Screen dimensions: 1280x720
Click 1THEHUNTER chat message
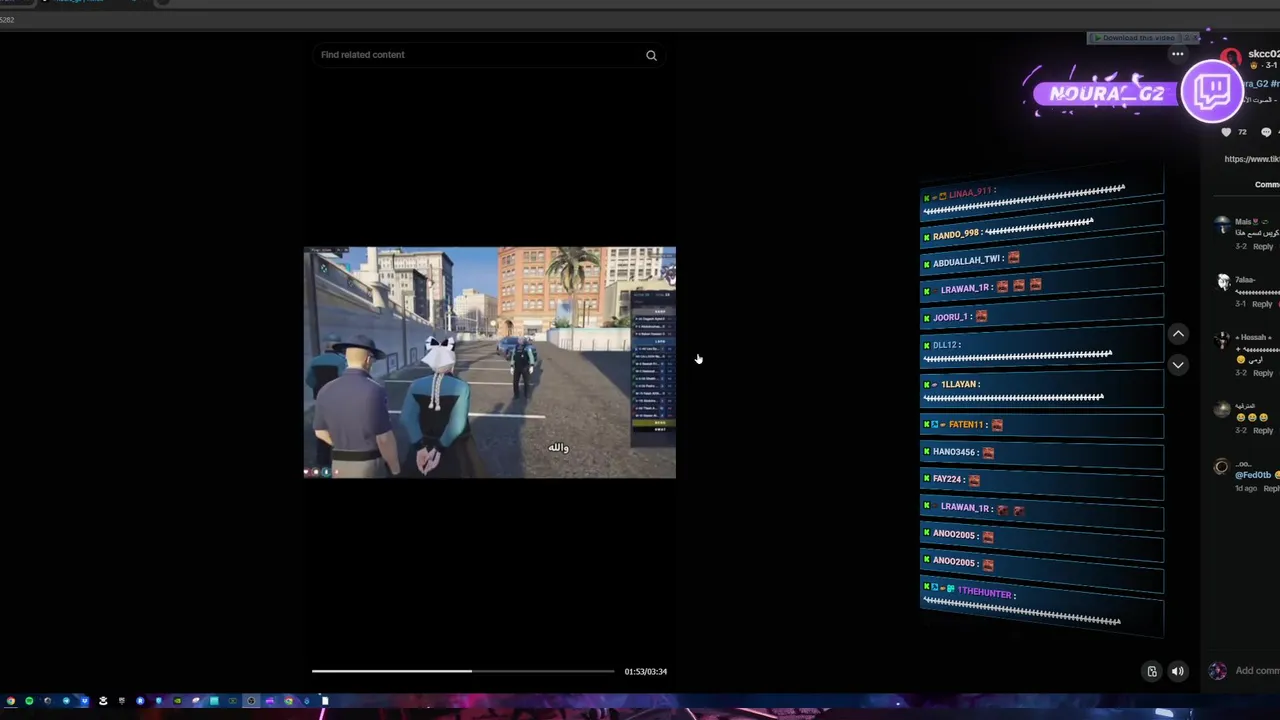click(1041, 604)
